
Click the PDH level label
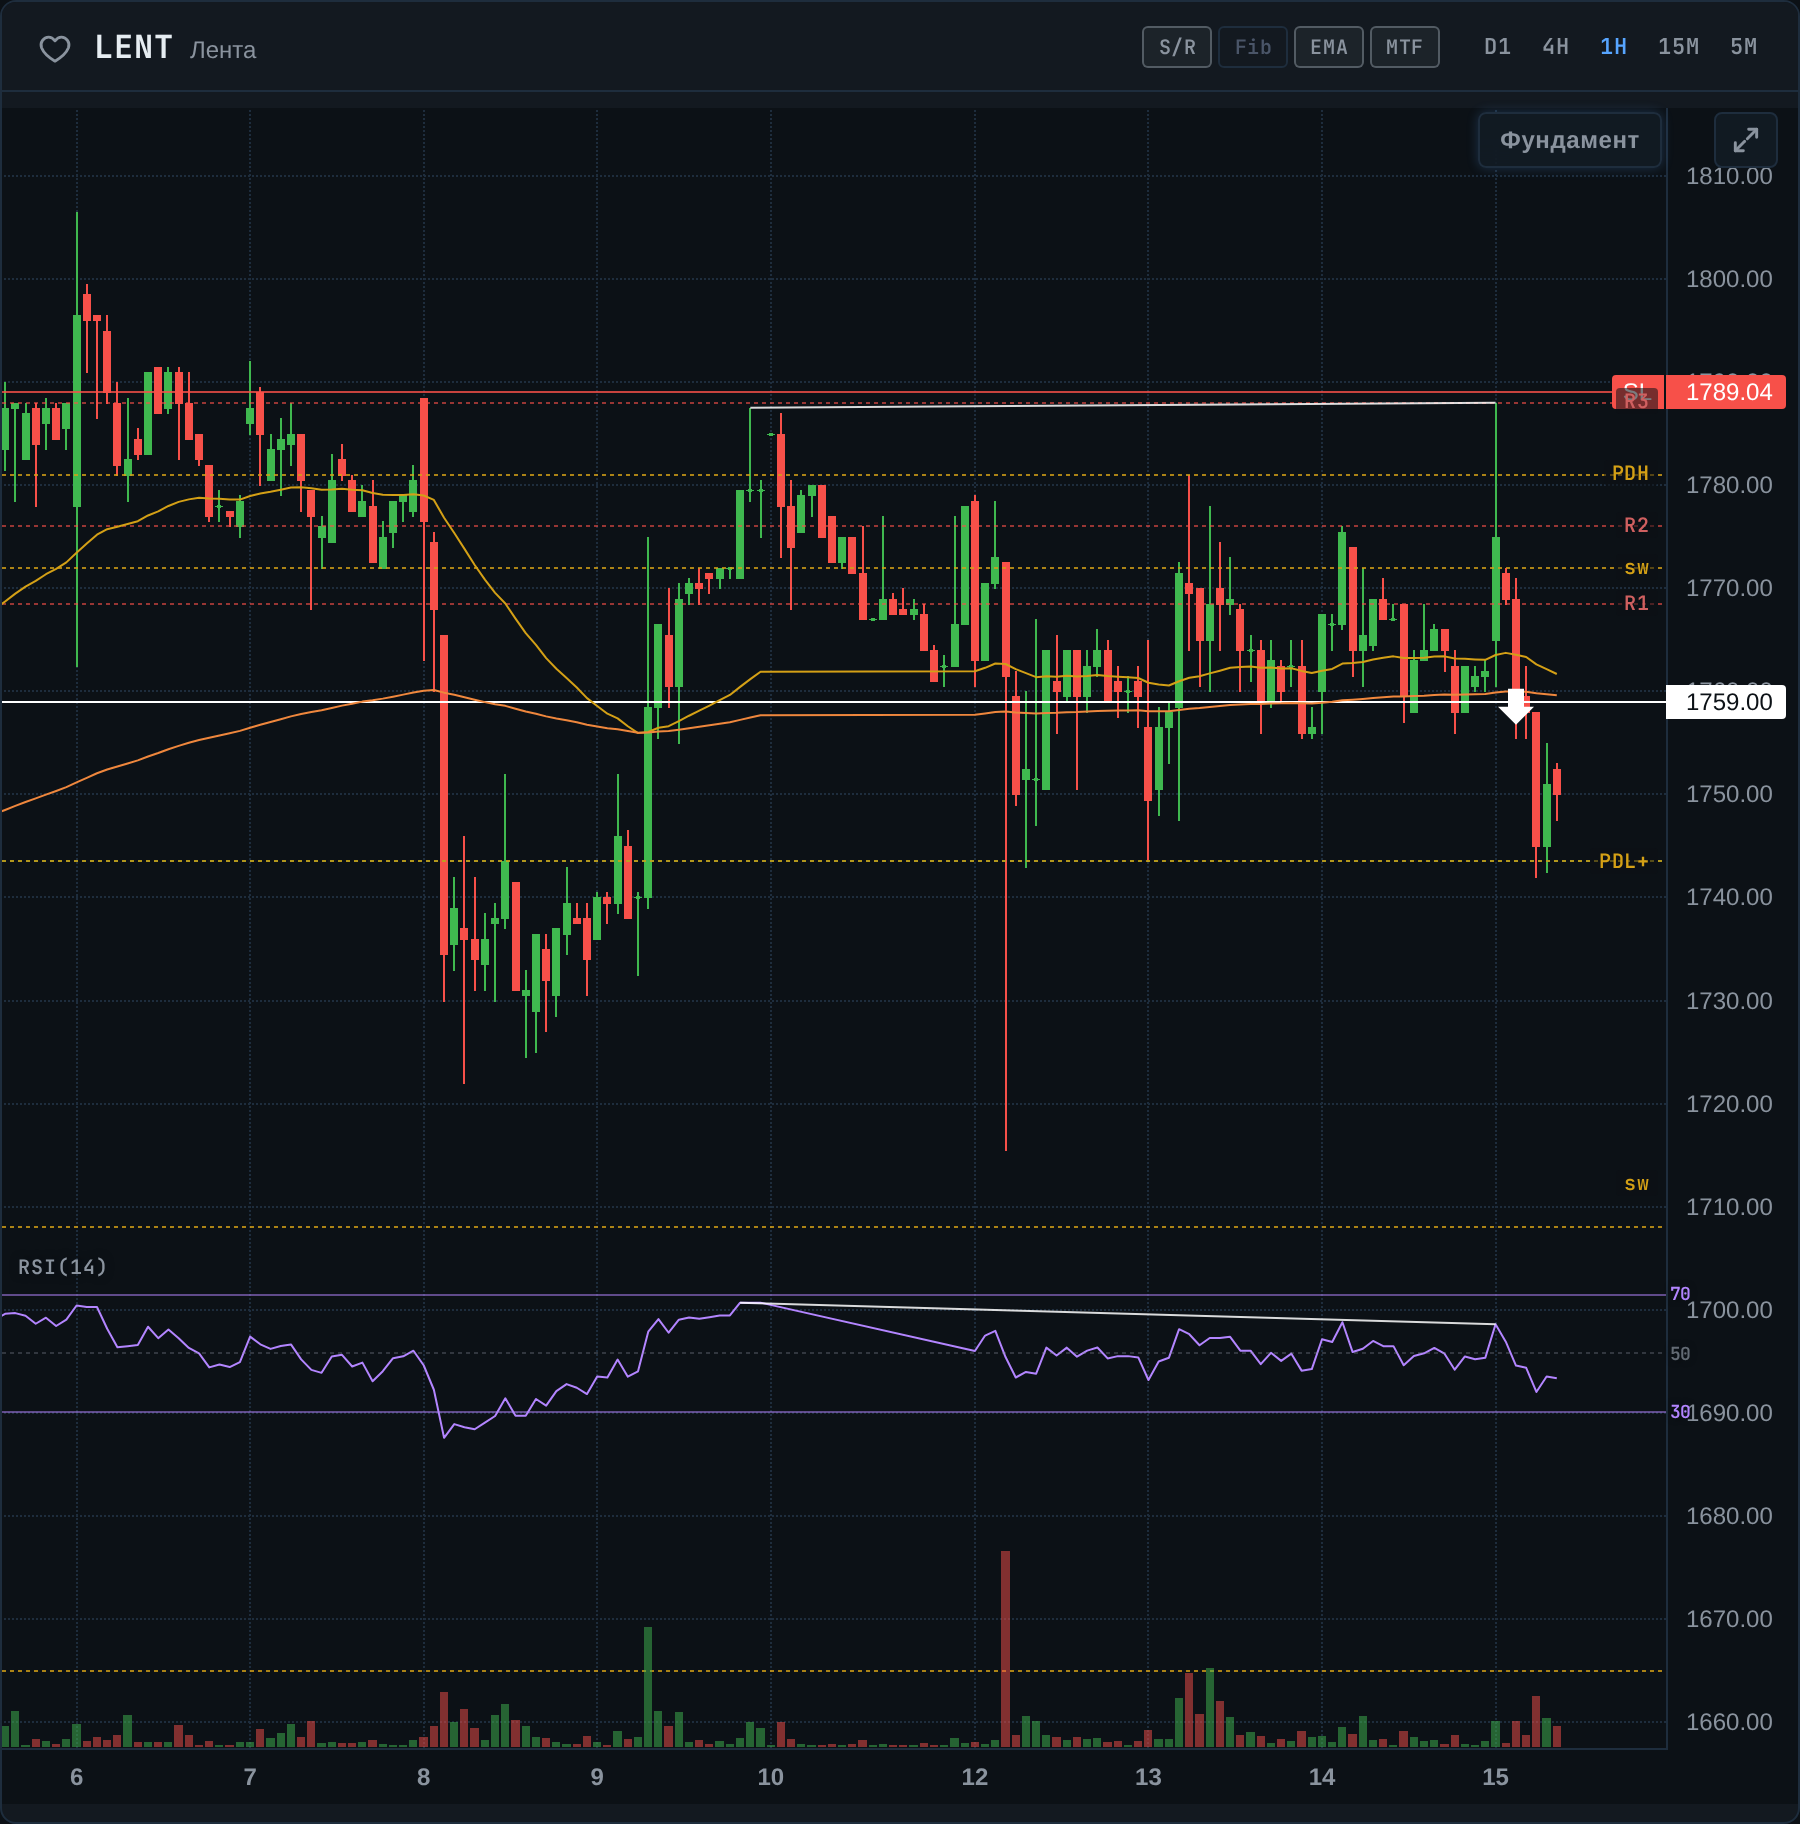pos(1630,473)
